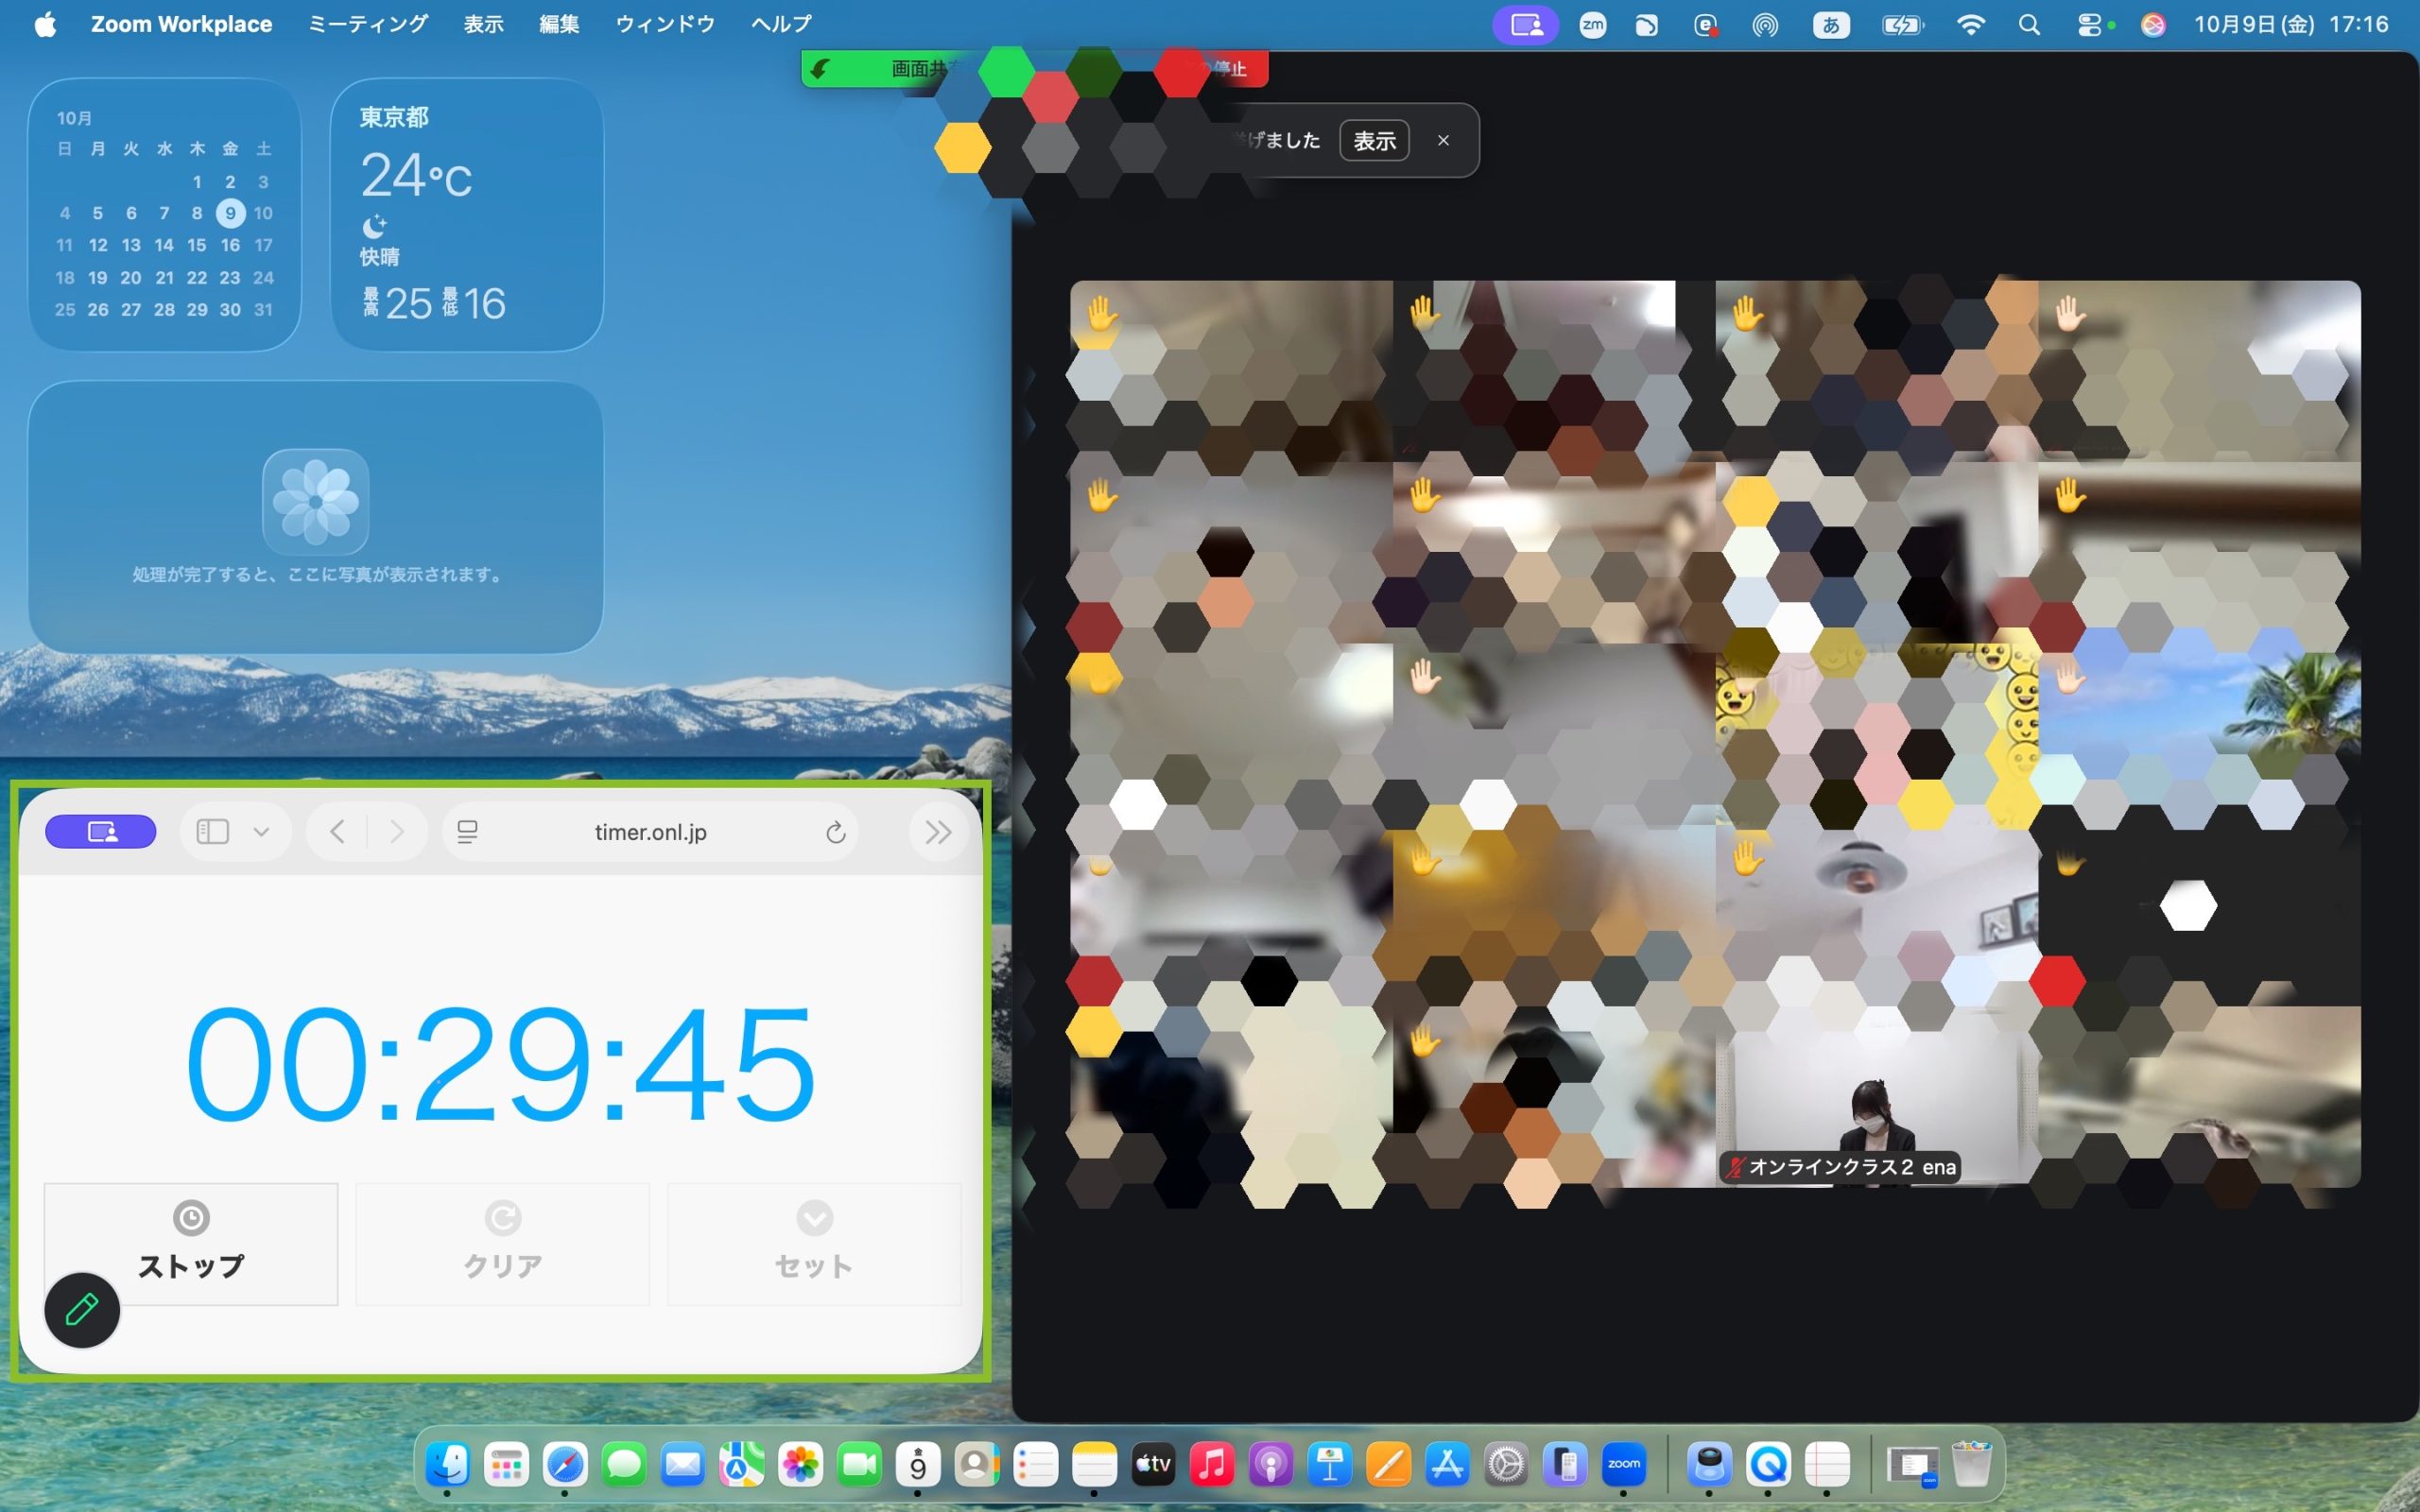The image size is (2420, 1512).
Task: Stop the running timer
Action: coord(191,1243)
